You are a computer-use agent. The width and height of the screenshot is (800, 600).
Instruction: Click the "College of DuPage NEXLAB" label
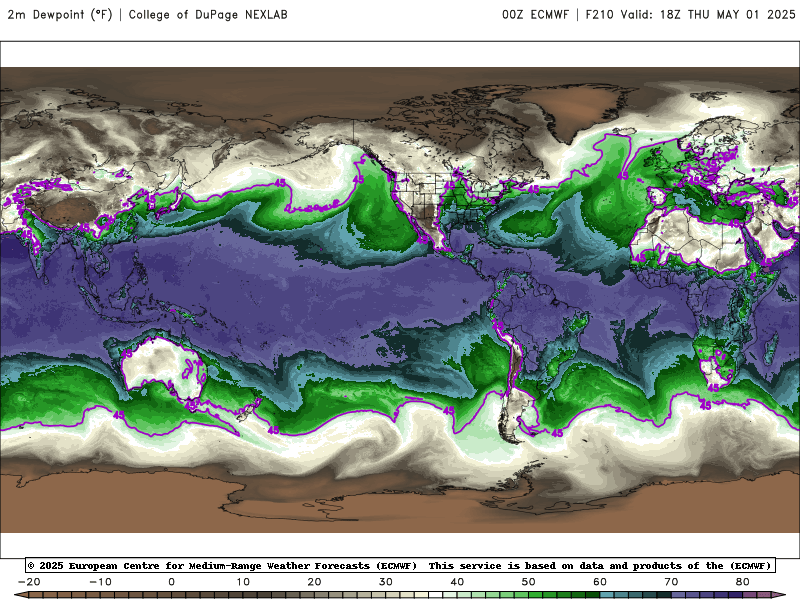[x=208, y=15]
